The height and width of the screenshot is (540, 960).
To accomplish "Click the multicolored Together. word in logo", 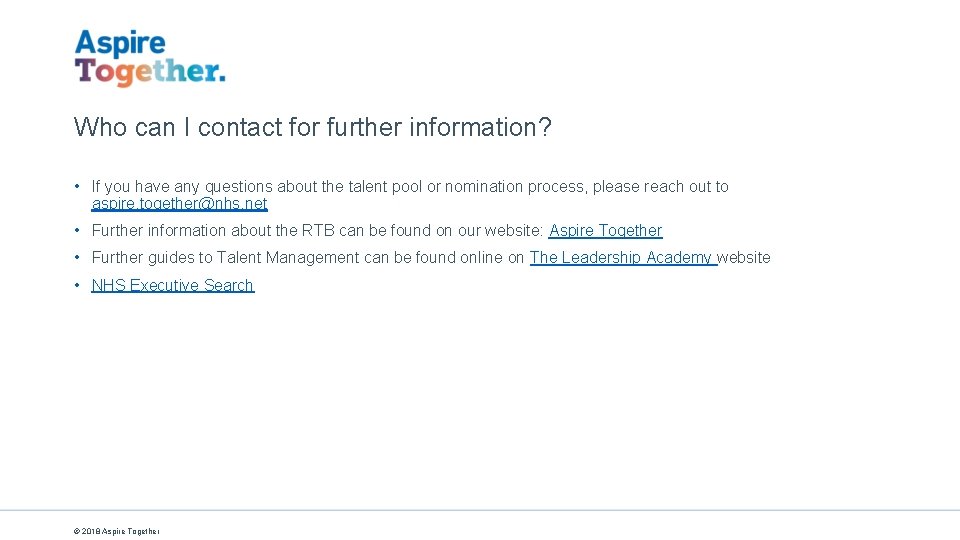I will pyautogui.click(x=150, y=72).
